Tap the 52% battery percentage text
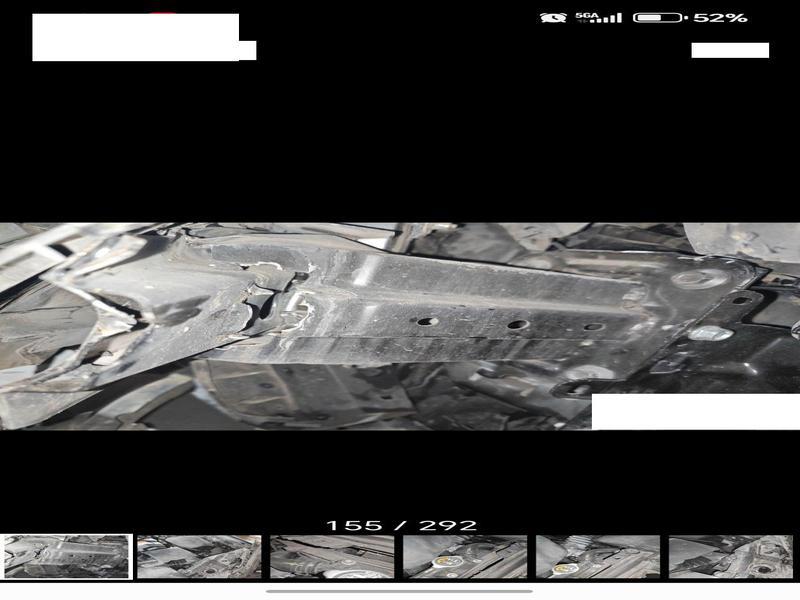Viewport: 800px width, 600px height. [x=721, y=18]
